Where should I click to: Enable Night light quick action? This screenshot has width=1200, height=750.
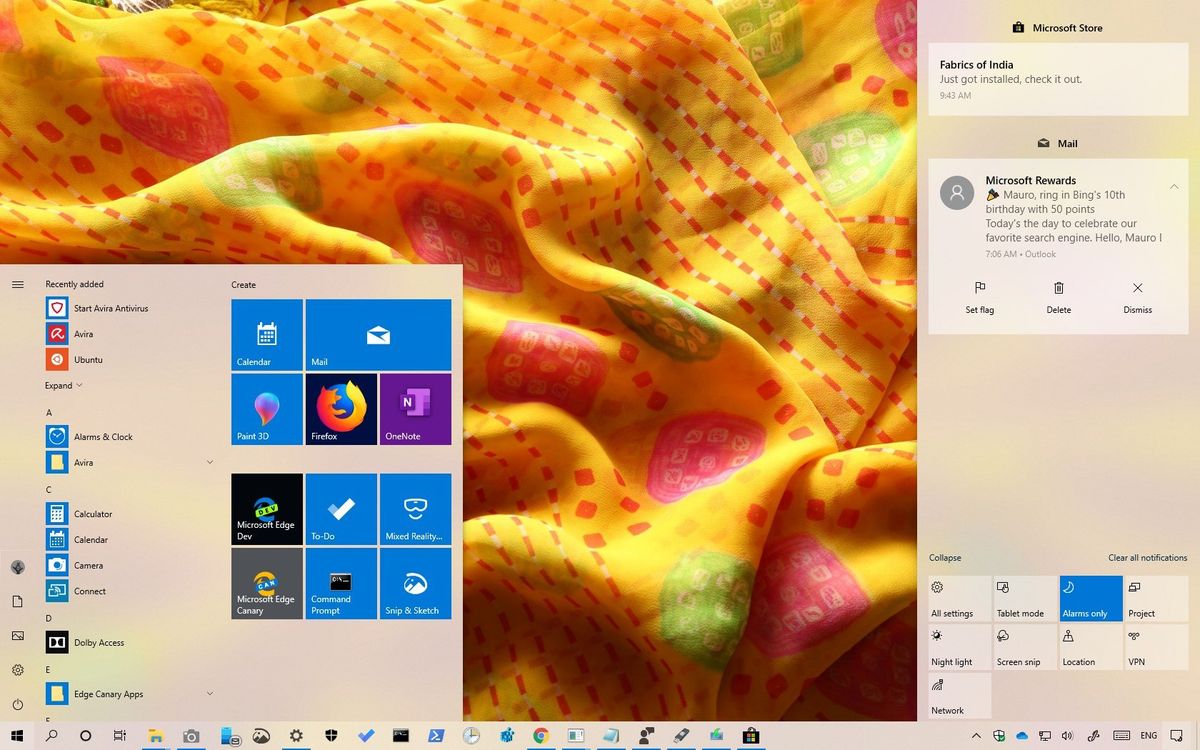coord(958,646)
